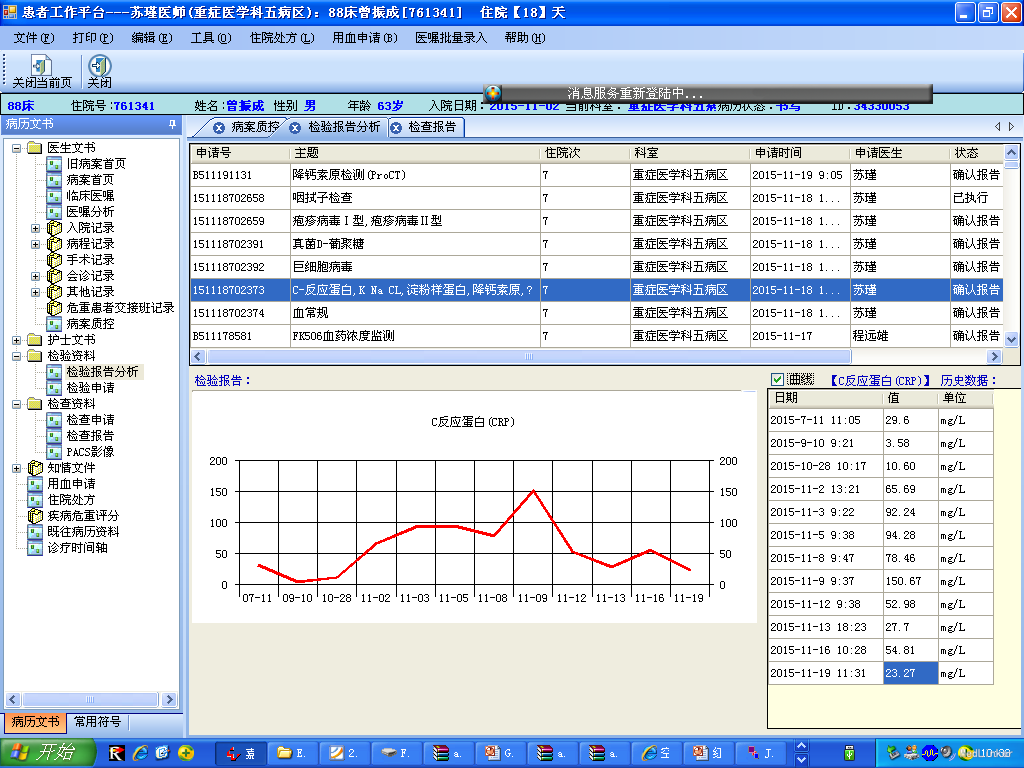
Task: Close the 检查报告 tab via its X icon
Action: [396, 128]
